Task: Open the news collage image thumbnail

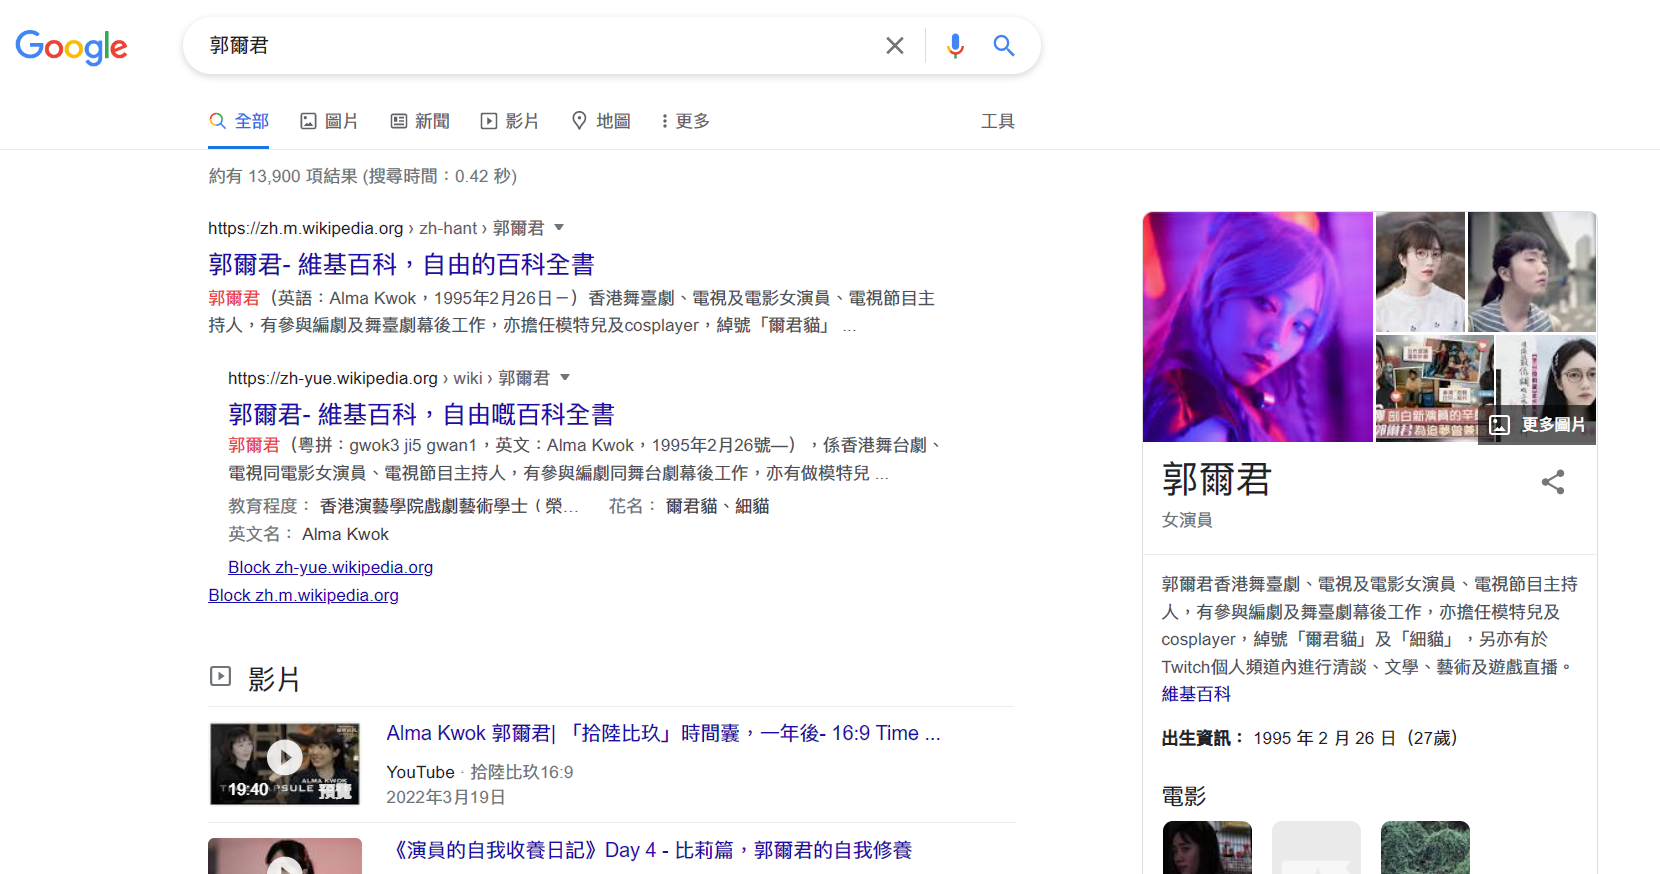Action: point(1434,388)
